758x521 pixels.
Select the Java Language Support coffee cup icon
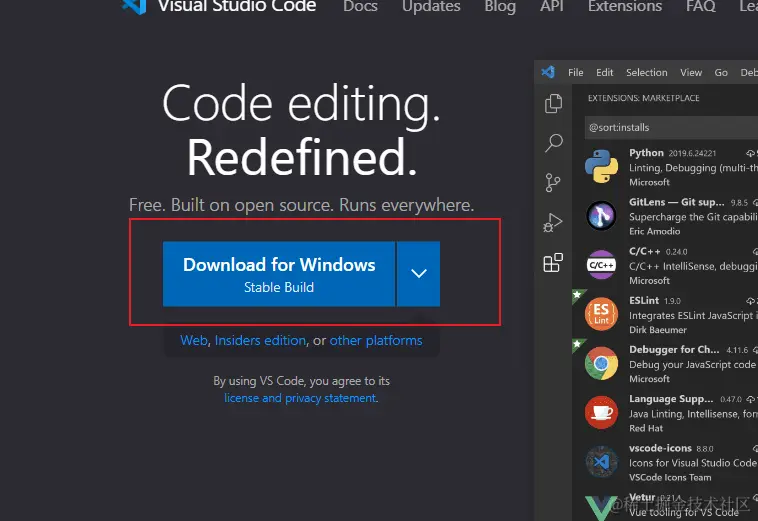[601, 412]
